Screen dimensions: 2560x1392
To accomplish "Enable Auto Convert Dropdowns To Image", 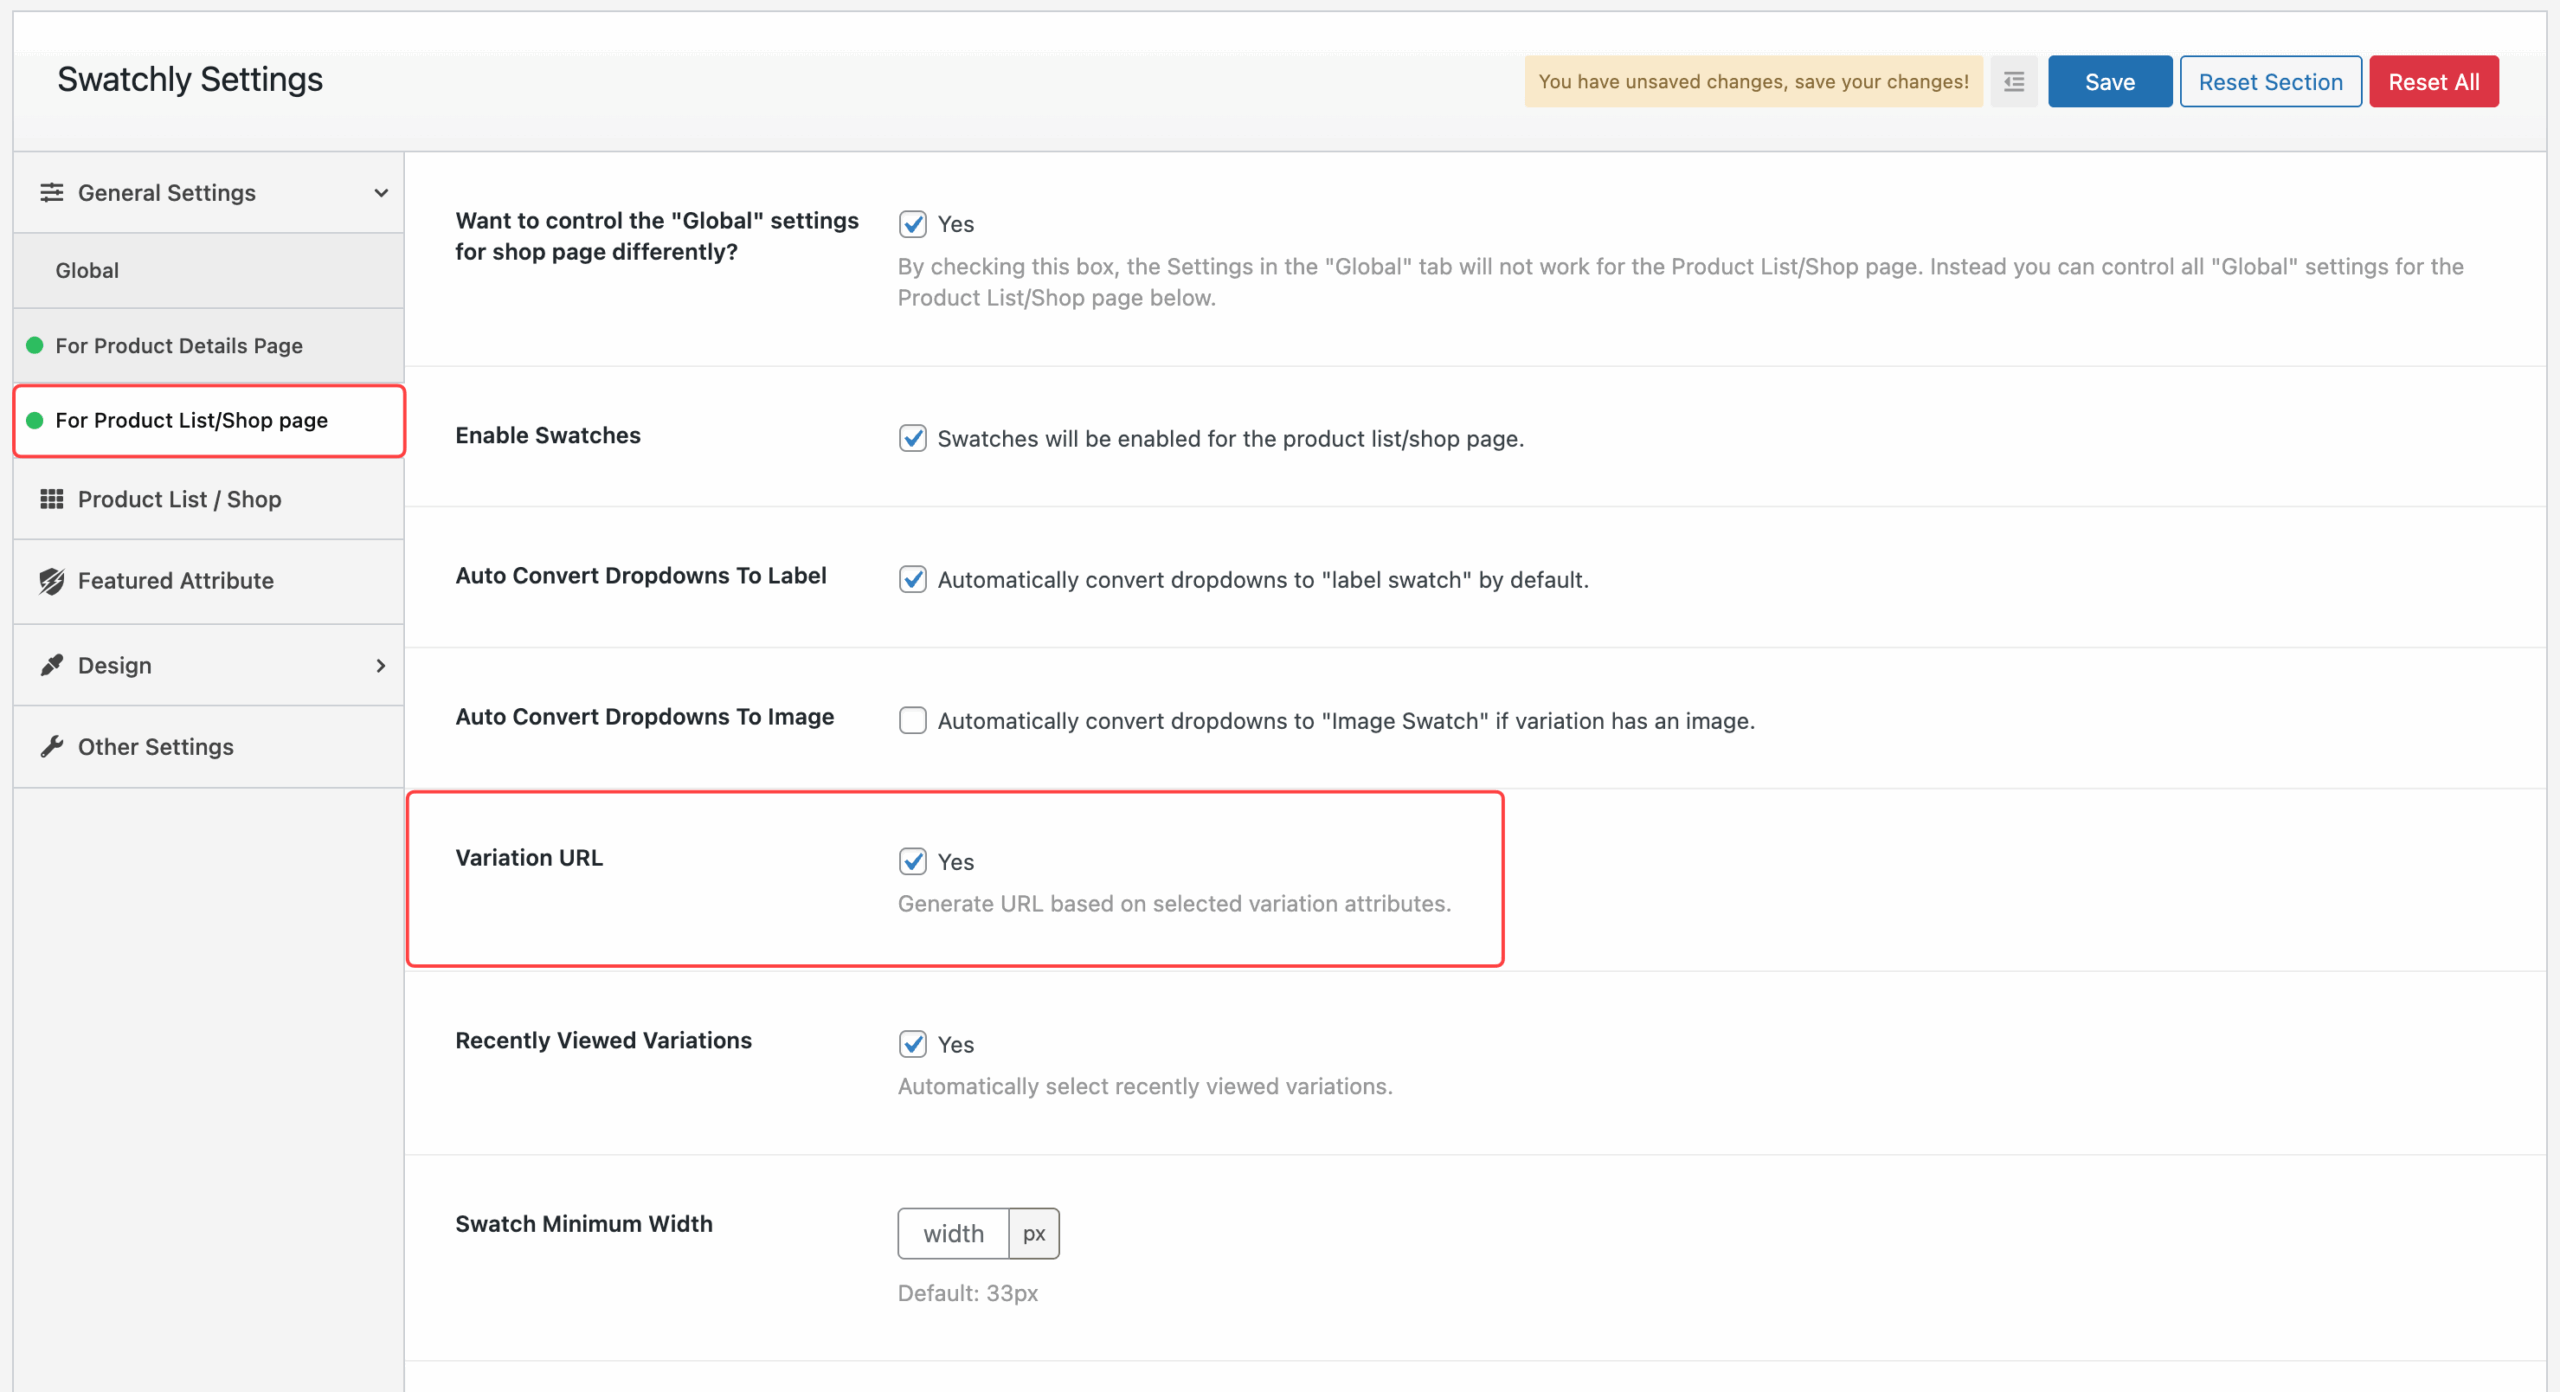I will click(x=912, y=720).
